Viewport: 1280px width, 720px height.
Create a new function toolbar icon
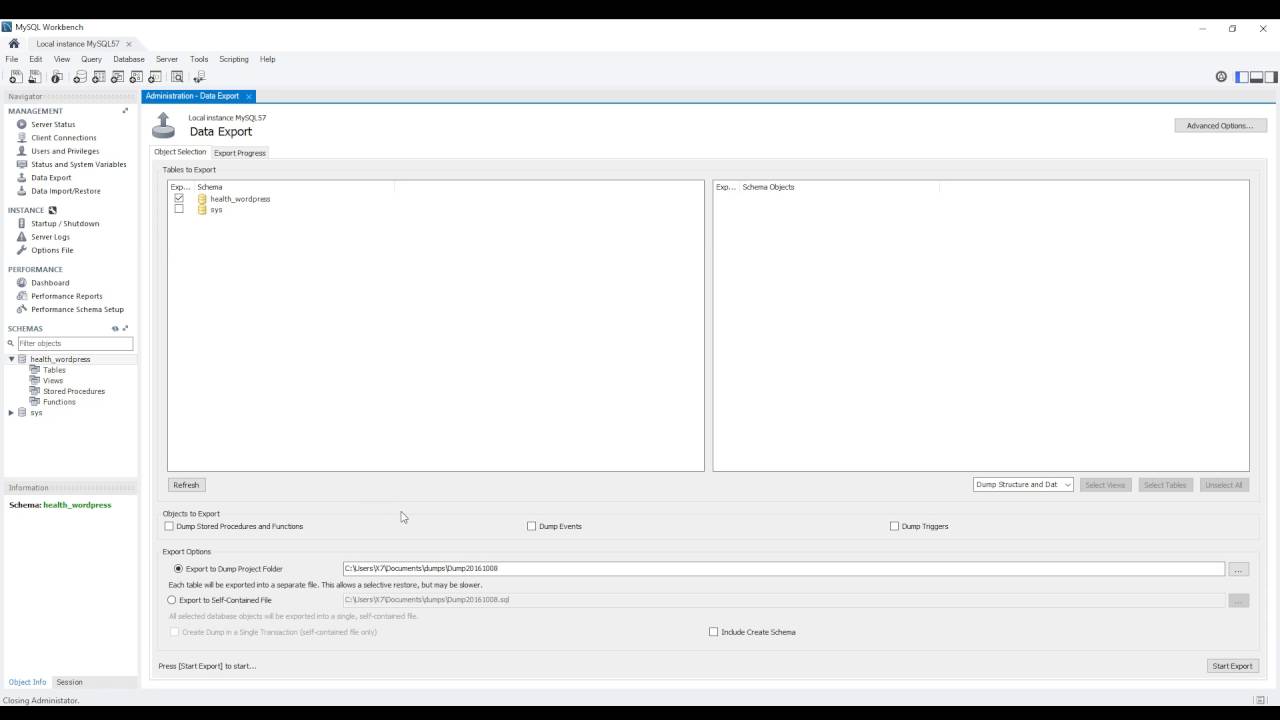(x=154, y=76)
